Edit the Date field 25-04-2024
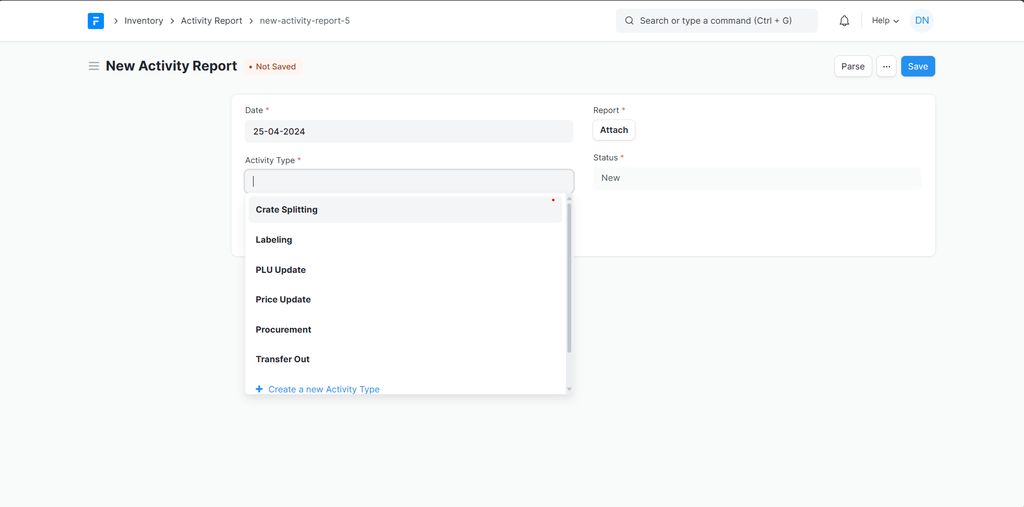The width and height of the screenshot is (1024, 507). [409, 131]
